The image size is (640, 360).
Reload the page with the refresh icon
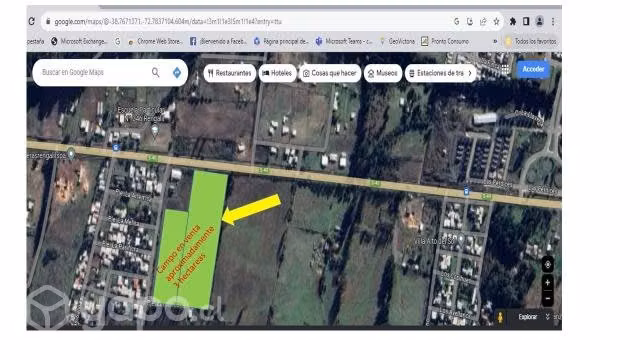[32, 21]
